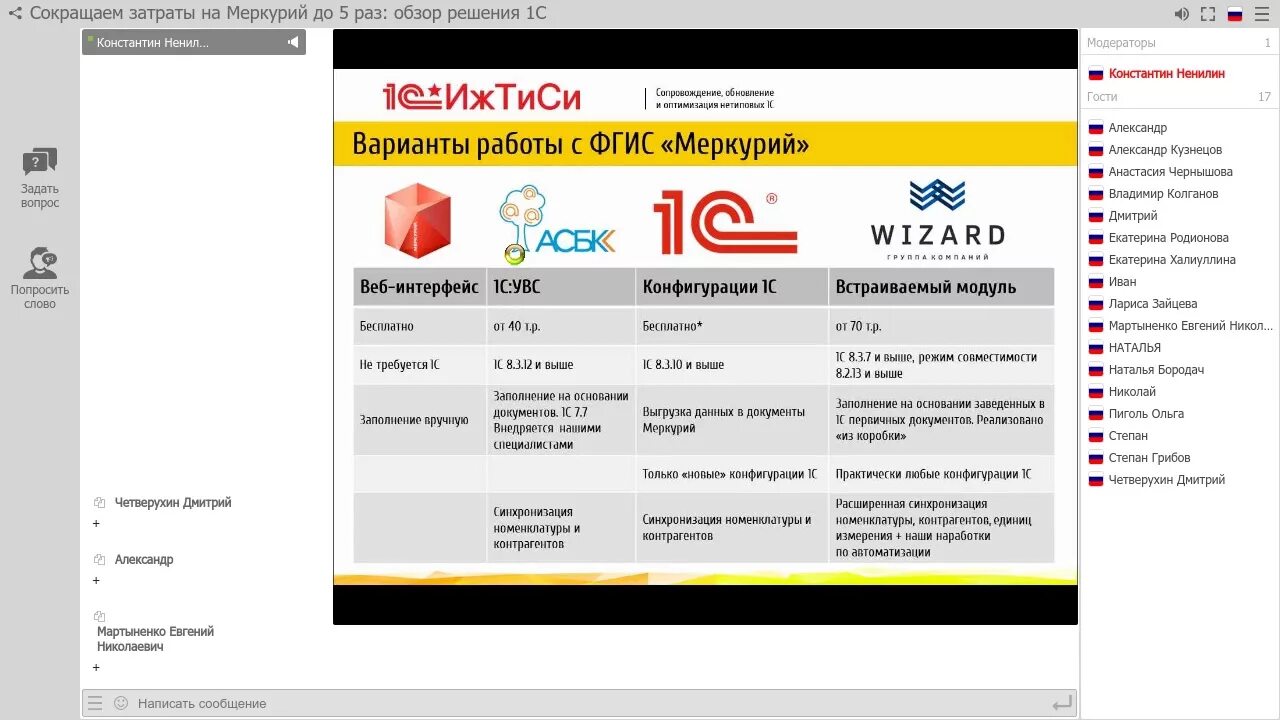Screen dimensions: 1280x720
Task: Click the Гости section header
Action: (x=1102, y=97)
